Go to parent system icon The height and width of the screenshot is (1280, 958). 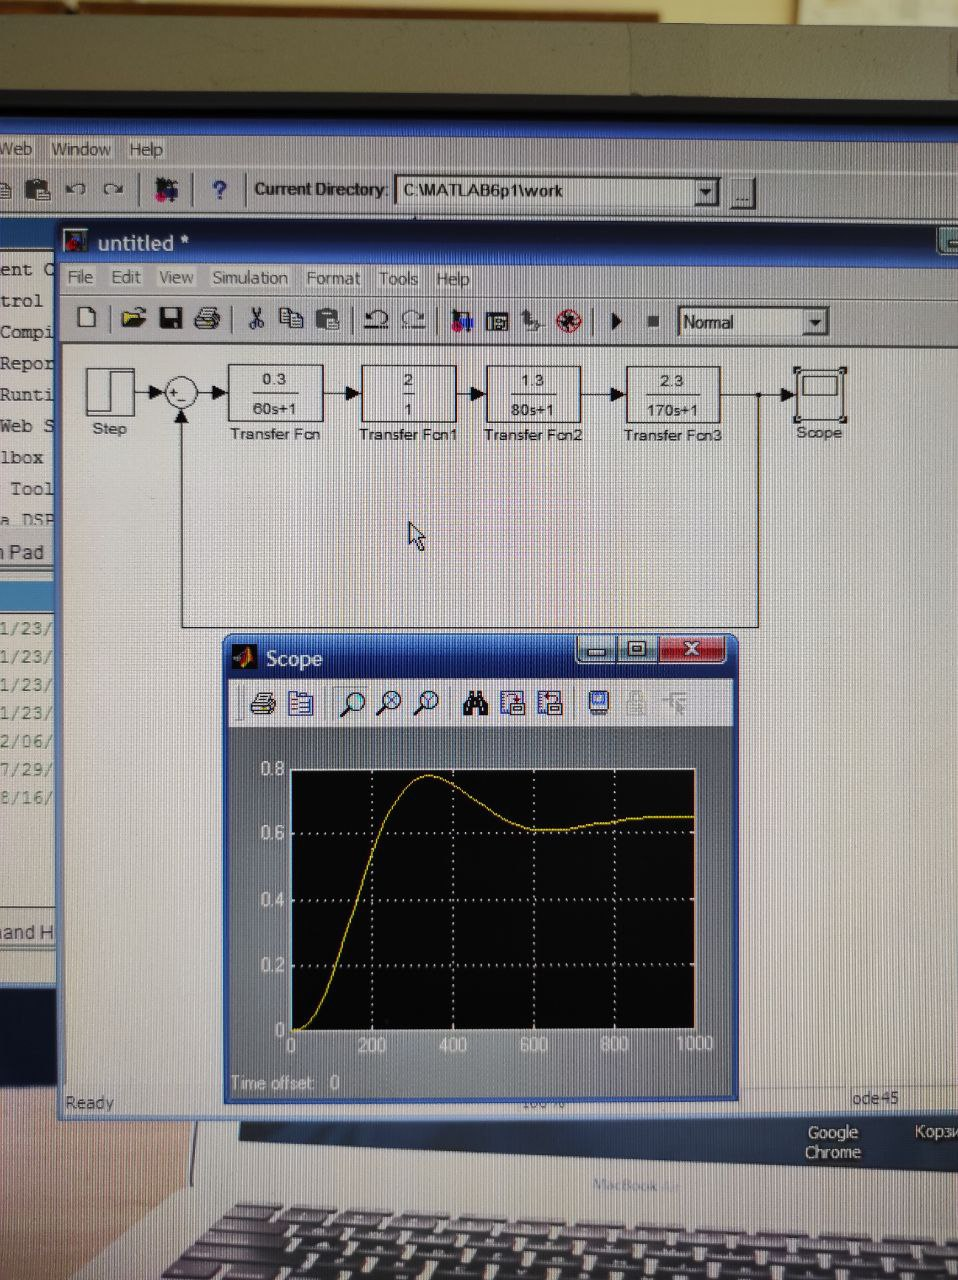point(532,321)
